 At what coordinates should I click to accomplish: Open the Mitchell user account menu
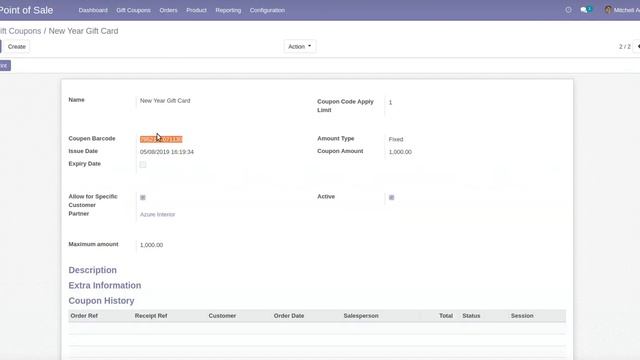(622, 10)
